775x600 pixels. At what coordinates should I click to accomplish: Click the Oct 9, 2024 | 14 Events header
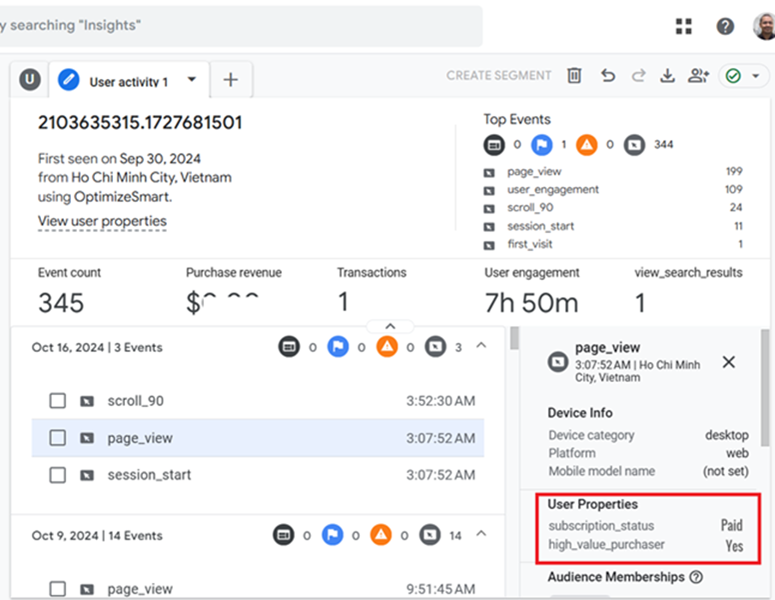[x=97, y=535]
